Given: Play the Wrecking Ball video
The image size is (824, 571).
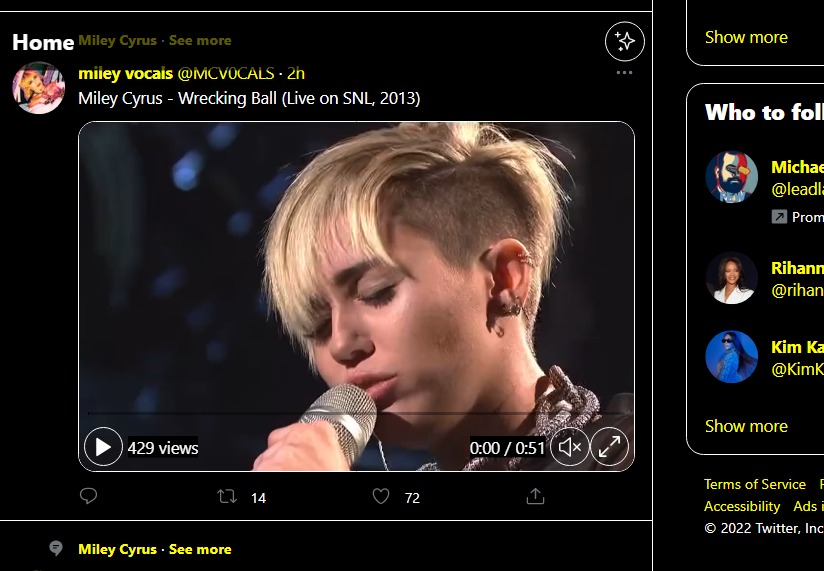Looking at the screenshot, I should (x=103, y=447).
